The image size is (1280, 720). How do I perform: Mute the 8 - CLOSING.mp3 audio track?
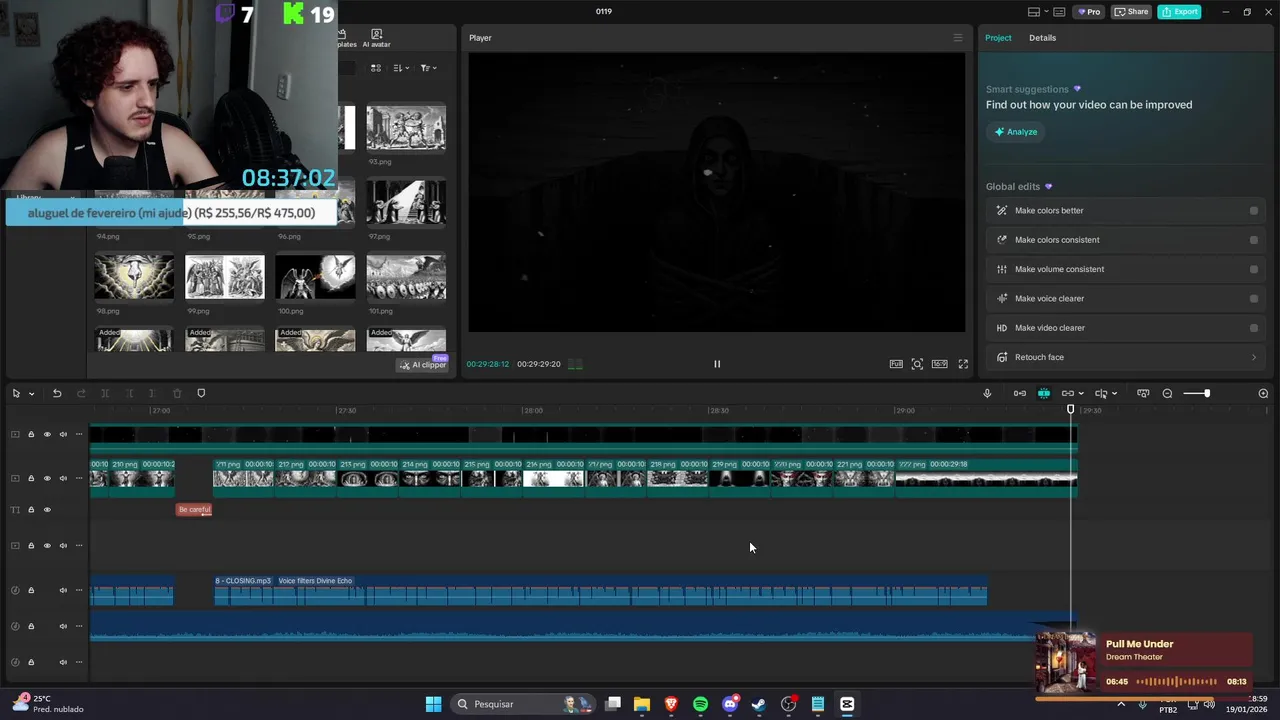pos(63,590)
